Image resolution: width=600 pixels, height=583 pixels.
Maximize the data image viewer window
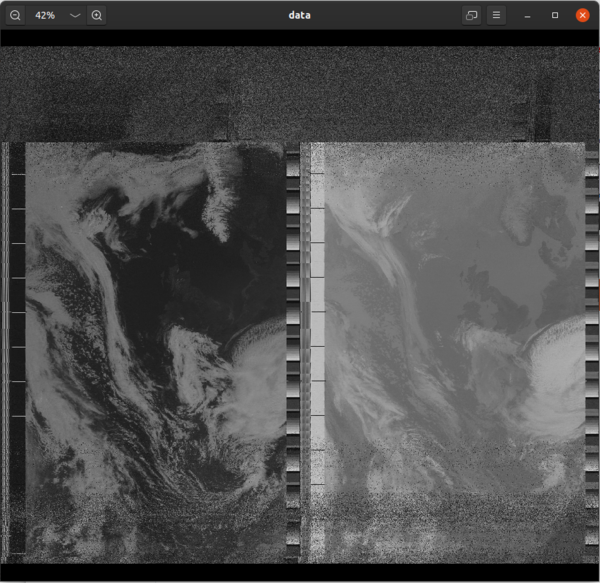click(555, 15)
